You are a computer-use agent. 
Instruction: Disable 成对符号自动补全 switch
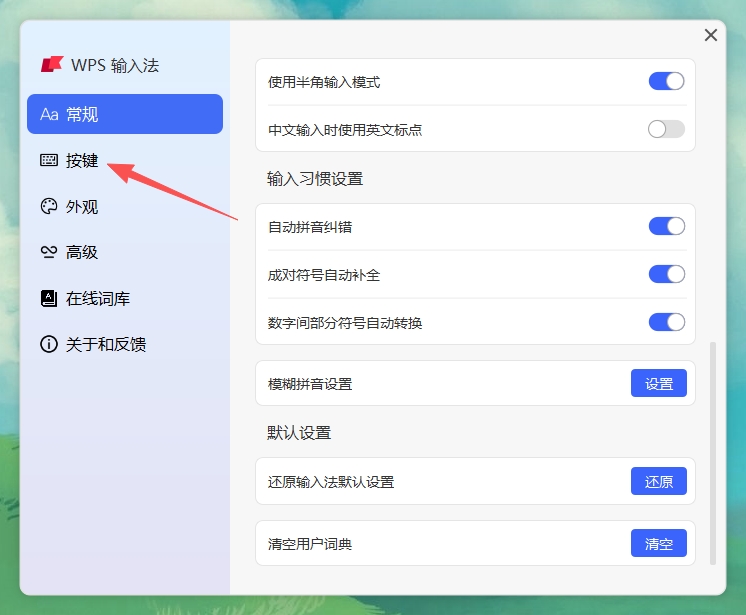tap(667, 274)
